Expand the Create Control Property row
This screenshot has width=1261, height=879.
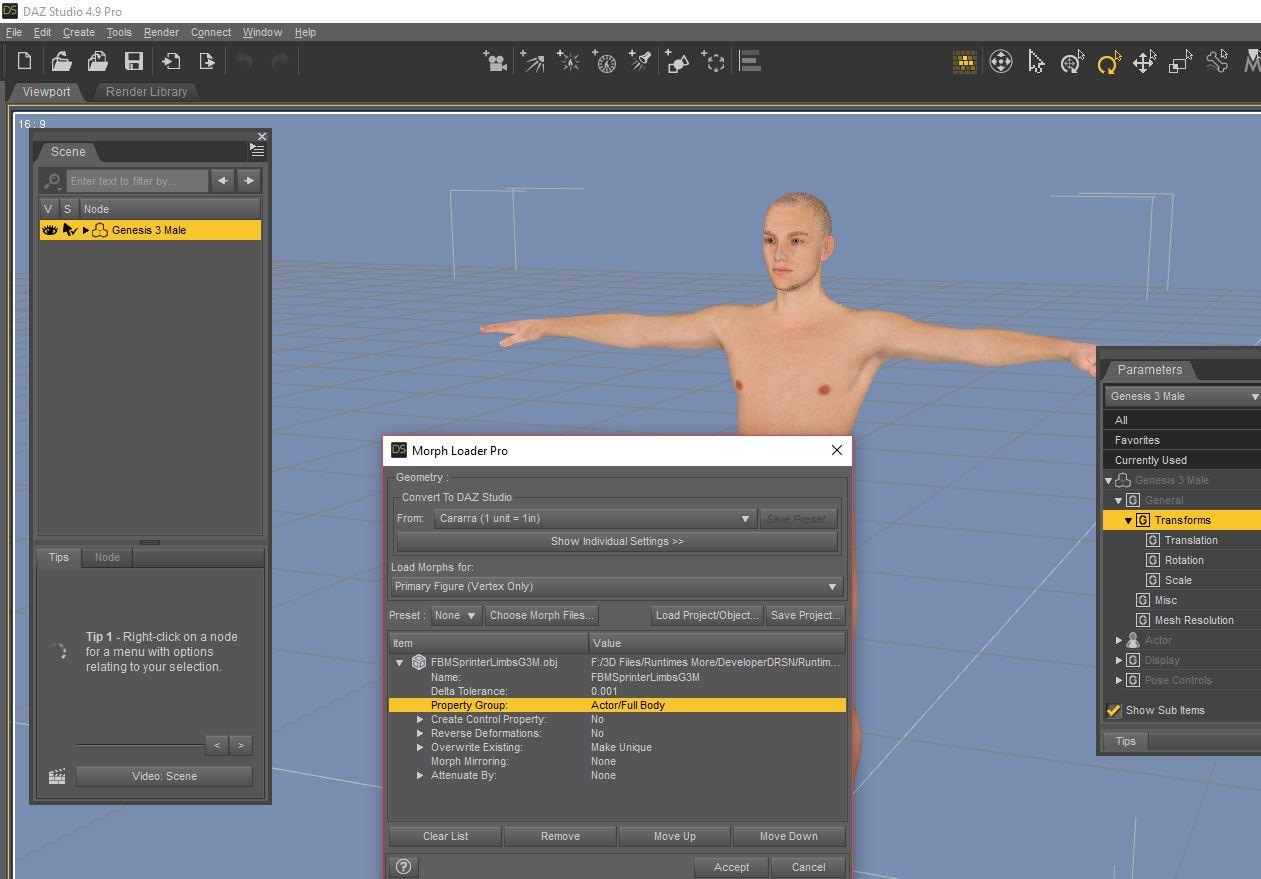click(420, 719)
